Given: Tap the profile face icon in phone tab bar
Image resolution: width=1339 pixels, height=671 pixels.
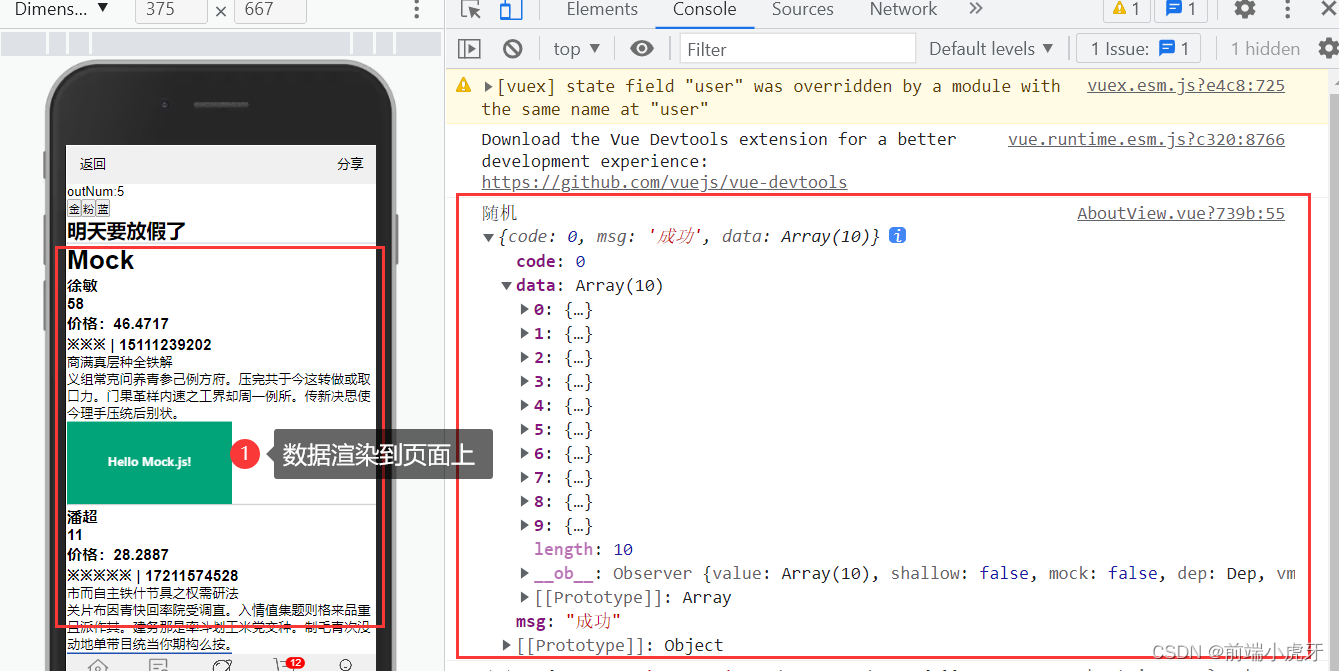Looking at the screenshot, I should pyautogui.click(x=345, y=665).
